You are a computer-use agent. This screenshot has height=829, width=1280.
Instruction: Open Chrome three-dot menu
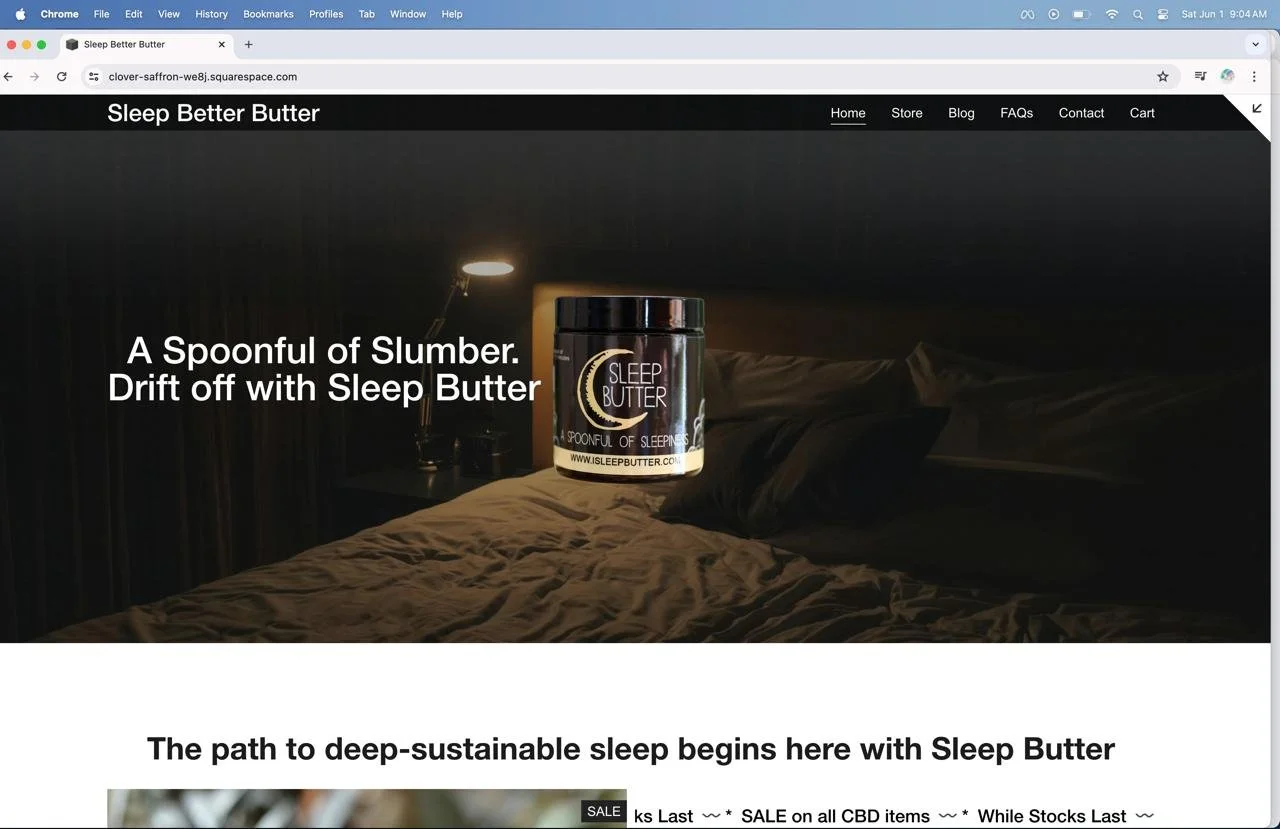[1254, 76]
